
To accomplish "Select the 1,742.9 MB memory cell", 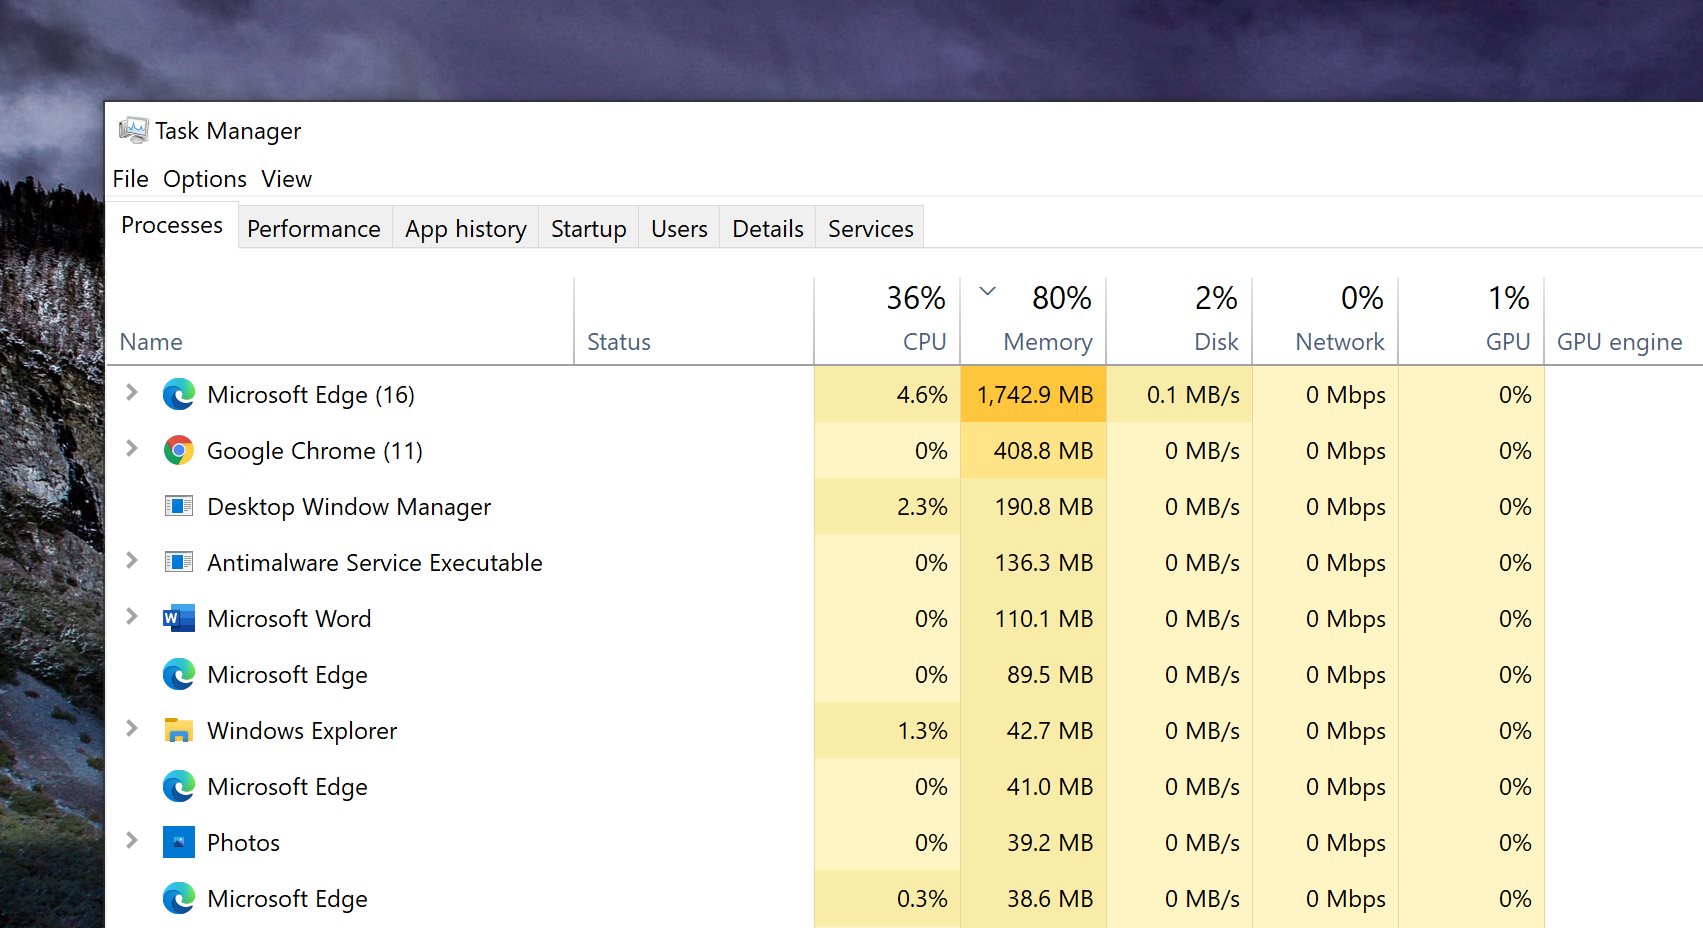I will [x=1034, y=395].
